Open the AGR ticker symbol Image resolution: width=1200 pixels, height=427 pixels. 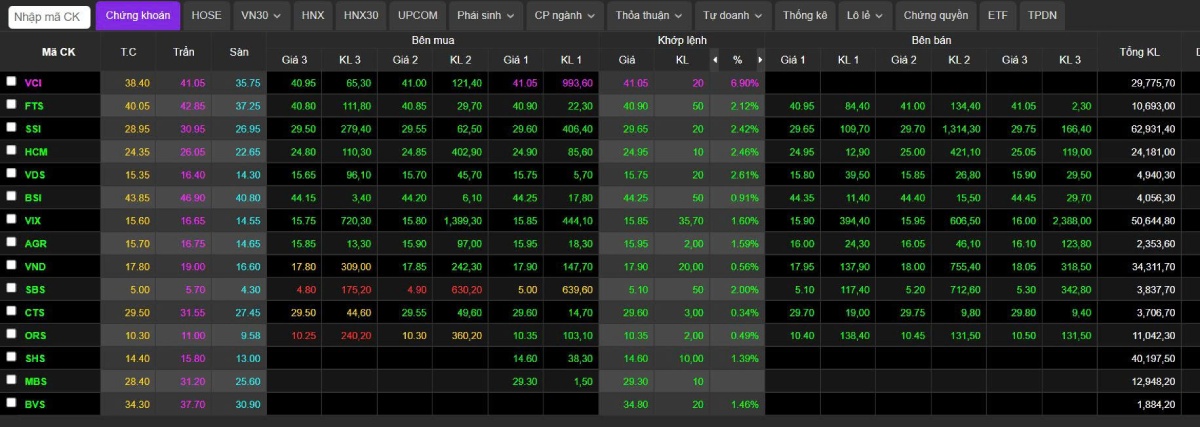(34, 243)
